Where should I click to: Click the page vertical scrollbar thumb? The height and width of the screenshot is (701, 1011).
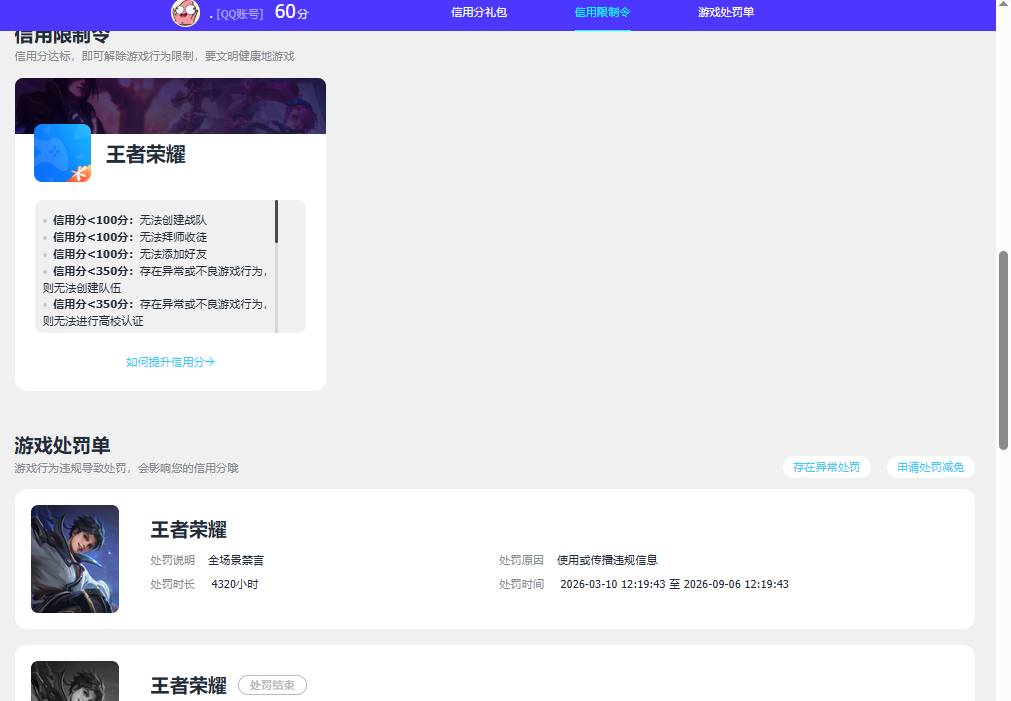1003,350
